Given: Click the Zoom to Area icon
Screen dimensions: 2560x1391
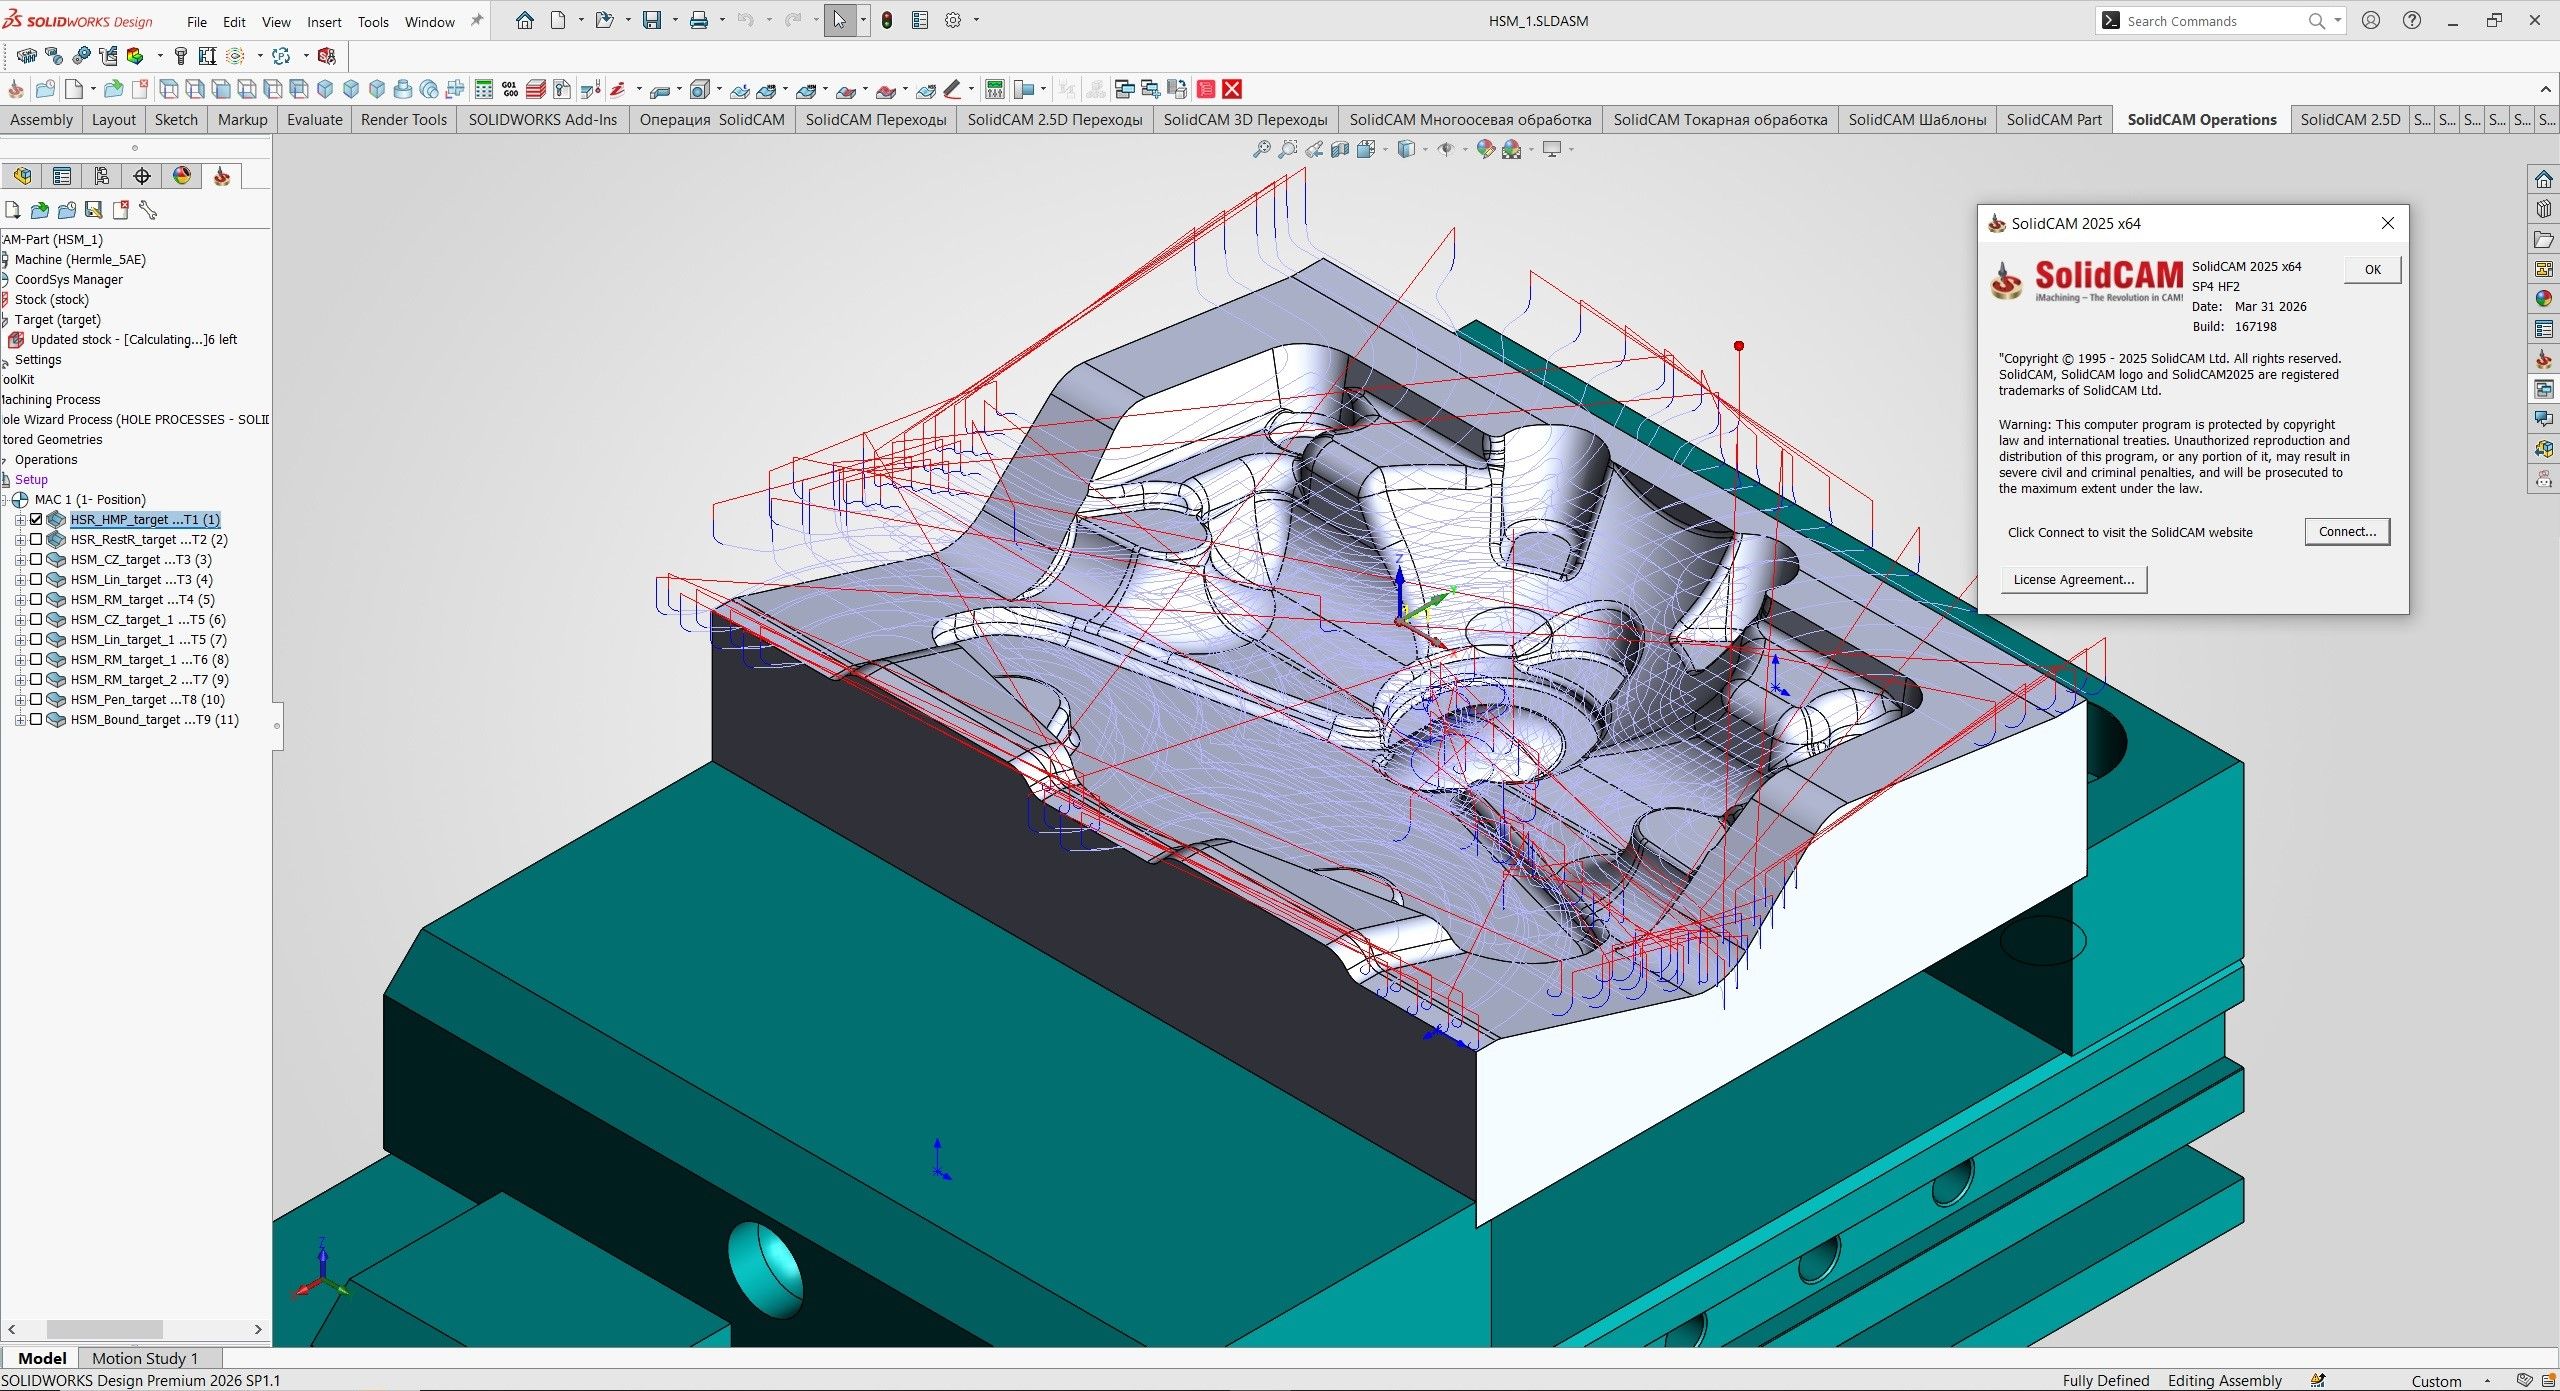Looking at the screenshot, I should (x=1288, y=149).
